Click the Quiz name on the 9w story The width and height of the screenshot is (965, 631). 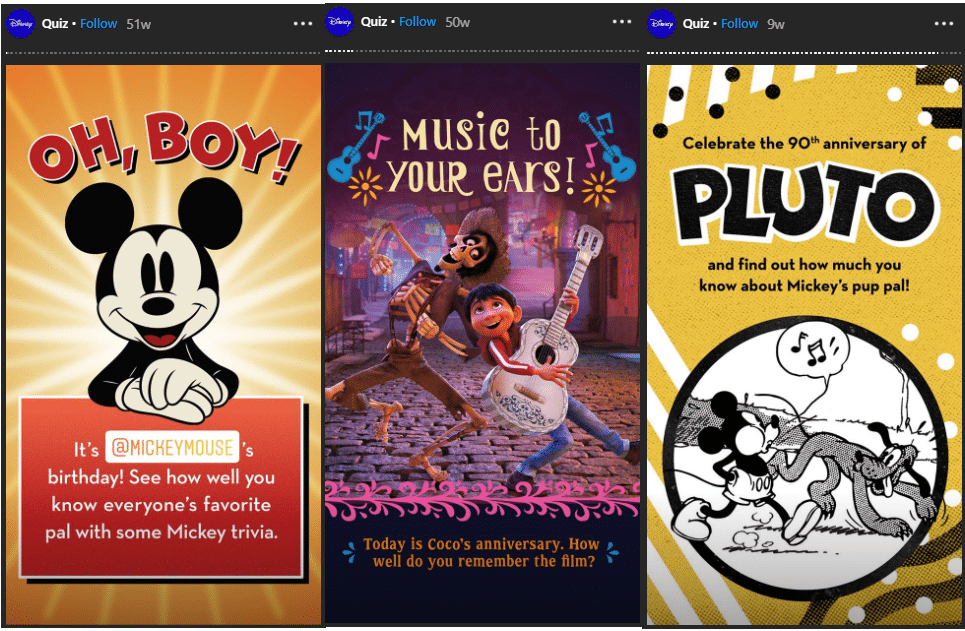click(696, 24)
